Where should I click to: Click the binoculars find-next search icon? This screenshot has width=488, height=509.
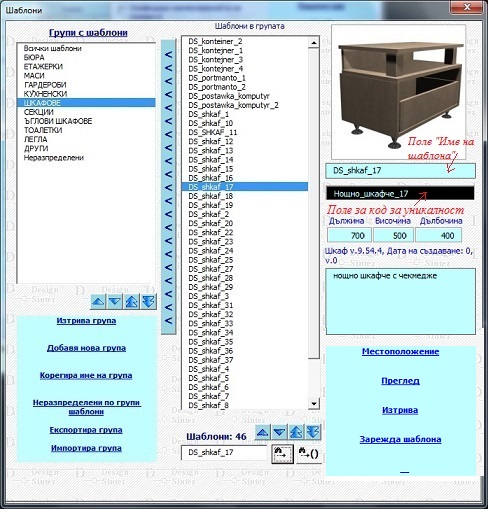pyautogui.click(x=282, y=454)
